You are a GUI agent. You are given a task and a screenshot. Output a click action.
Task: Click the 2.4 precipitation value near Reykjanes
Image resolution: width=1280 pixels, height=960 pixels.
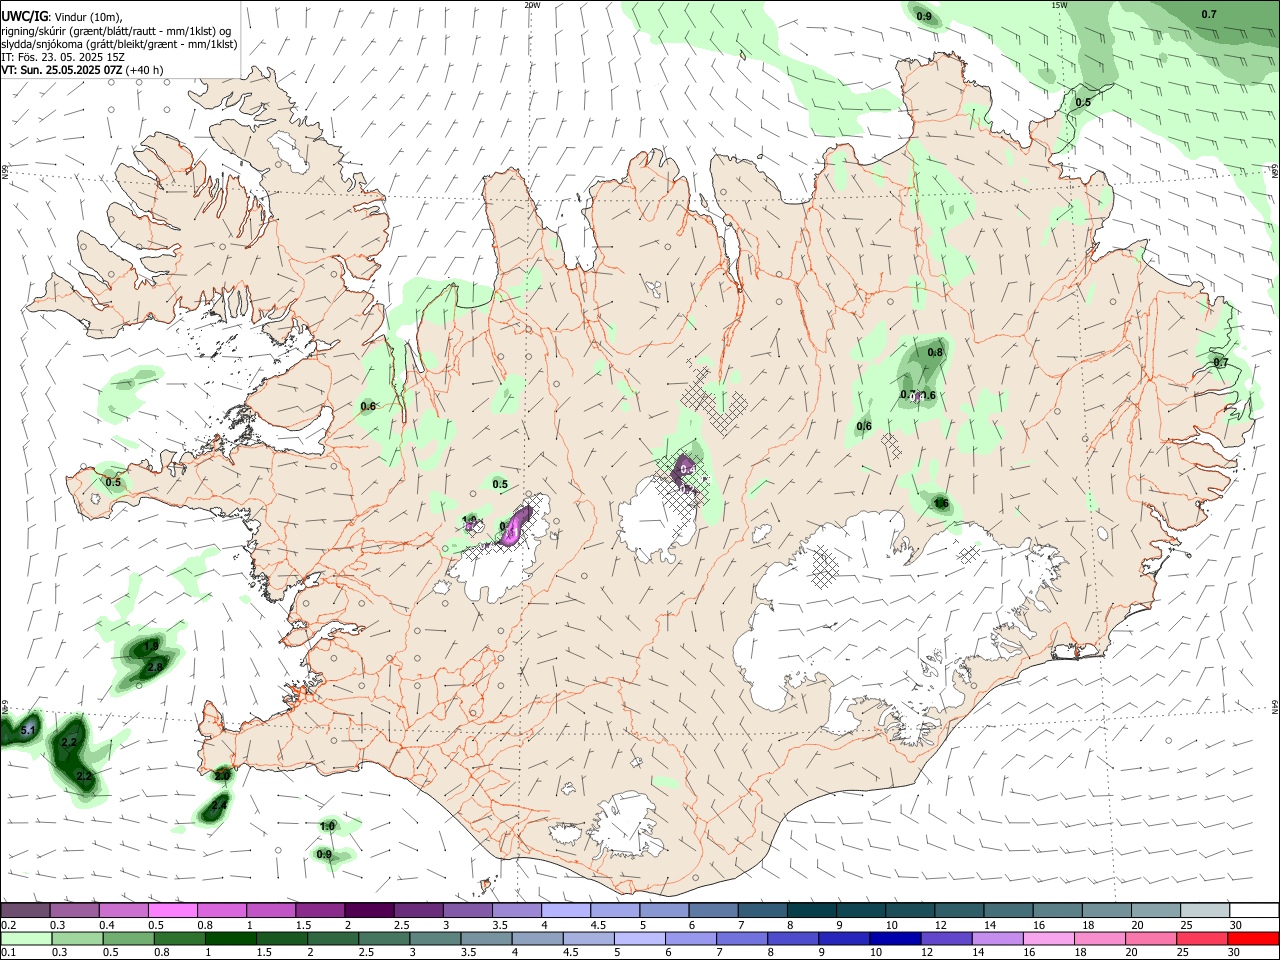coord(219,804)
